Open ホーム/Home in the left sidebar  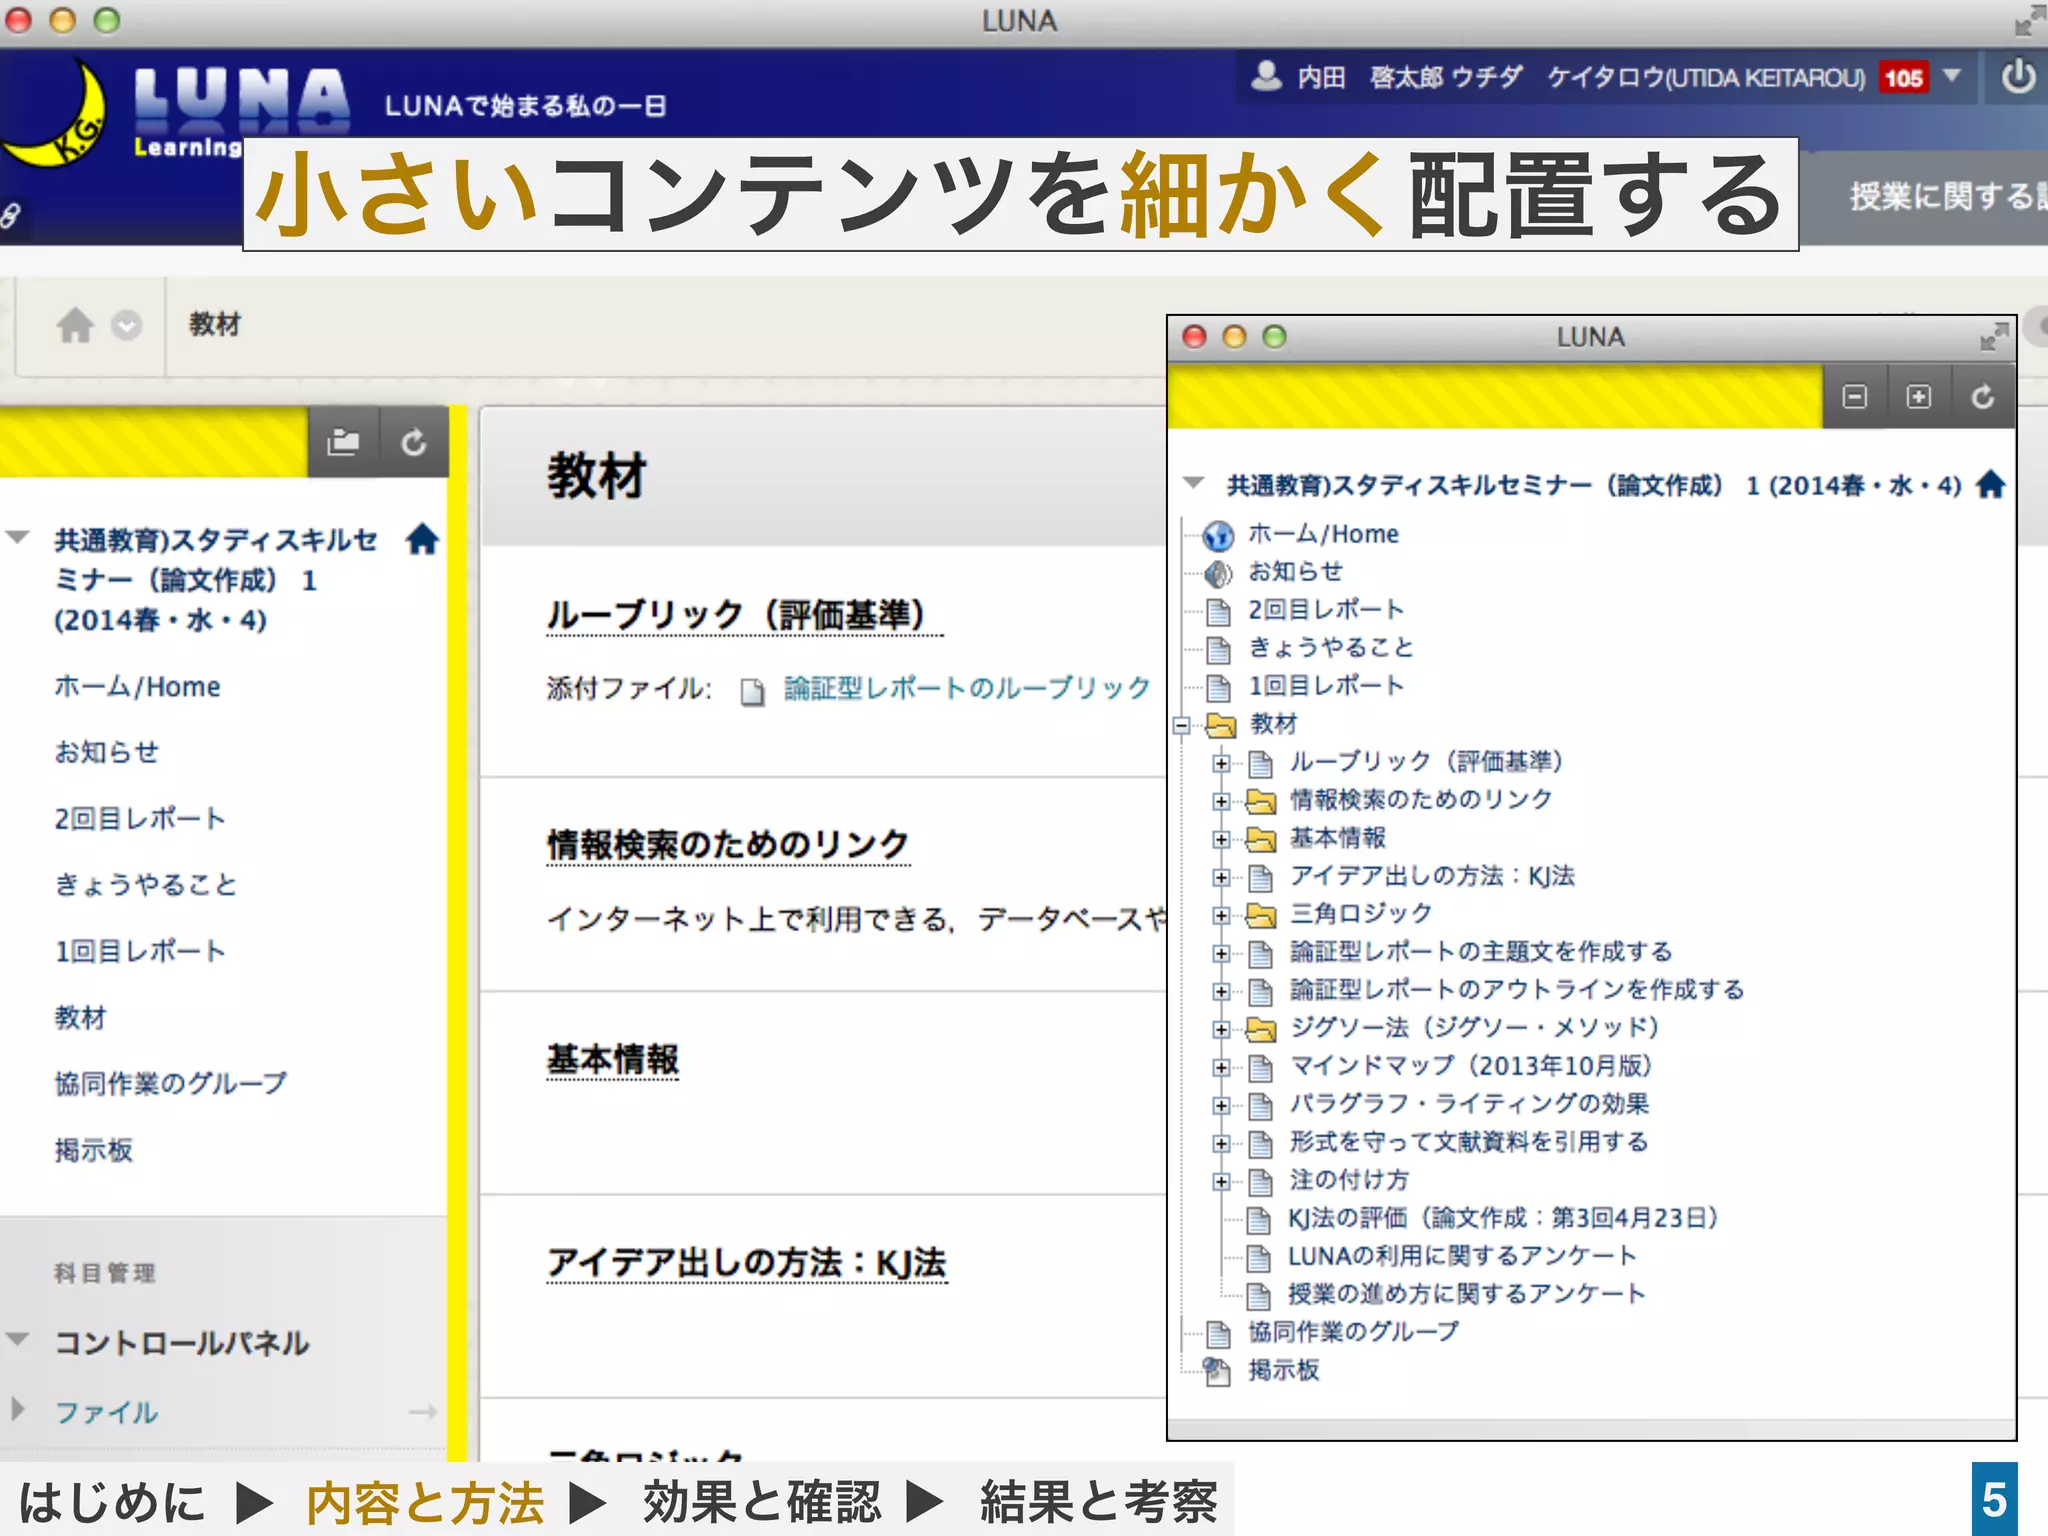click(x=137, y=687)
